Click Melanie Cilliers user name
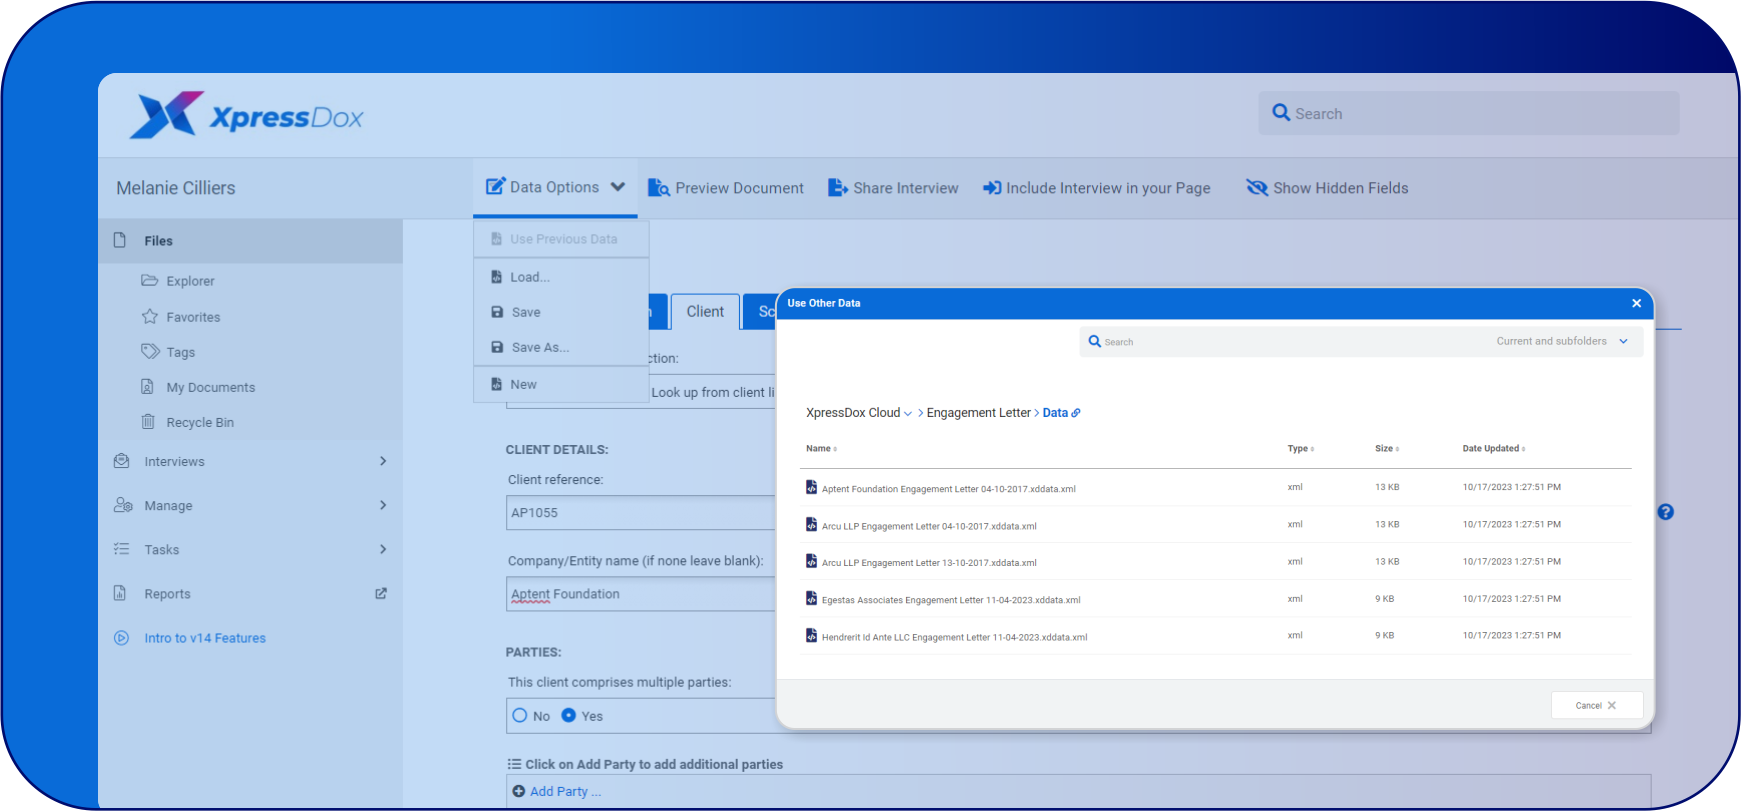Screen dimensions: 1741x811 pyautogui.click(x=176, y=188)
